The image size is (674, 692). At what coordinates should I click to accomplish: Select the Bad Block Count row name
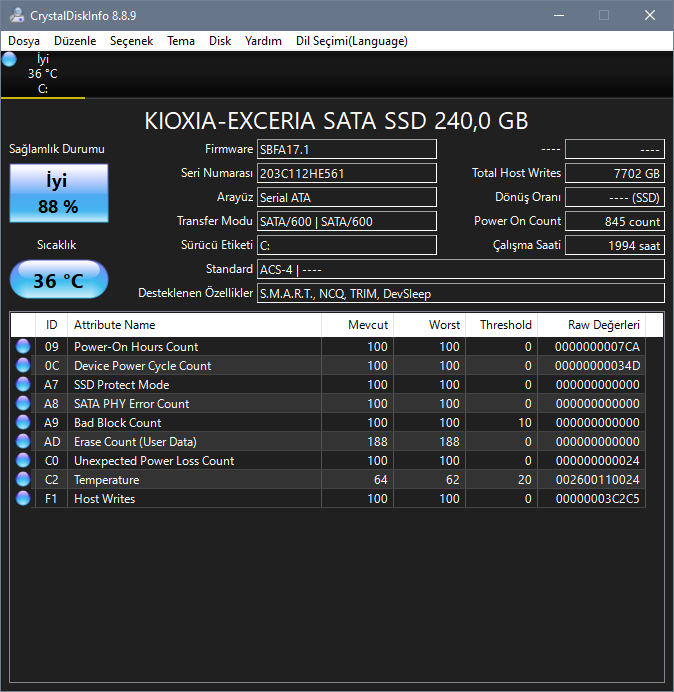click(x=117, y=423)
